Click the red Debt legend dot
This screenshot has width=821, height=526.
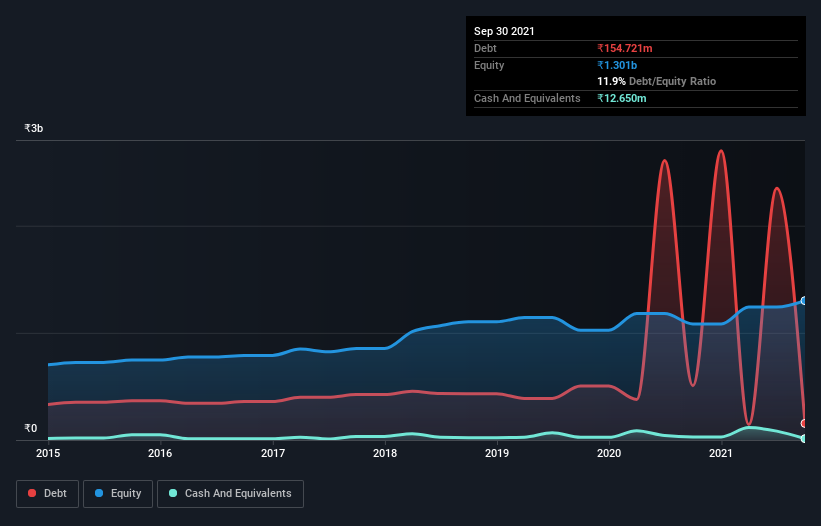coord(32,493)
